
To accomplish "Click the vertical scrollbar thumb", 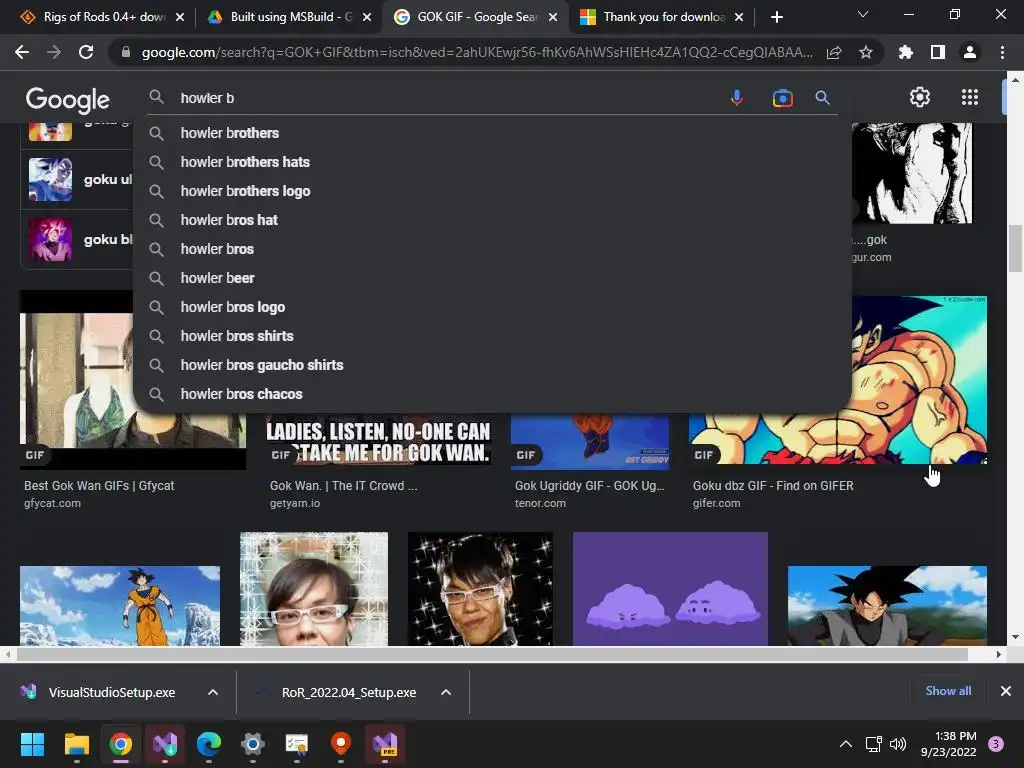I will click(x=1015, y=248).
